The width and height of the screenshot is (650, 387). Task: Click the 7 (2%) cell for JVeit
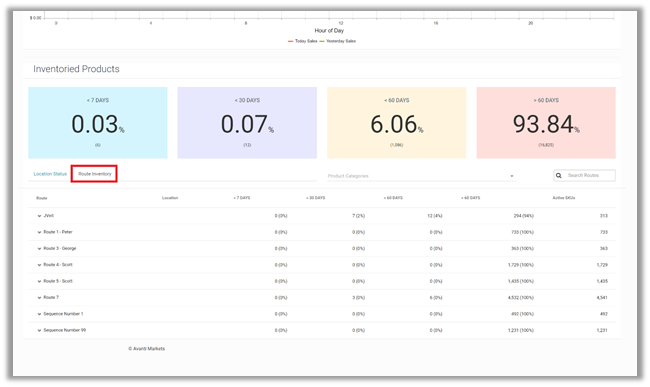point(359,216)
